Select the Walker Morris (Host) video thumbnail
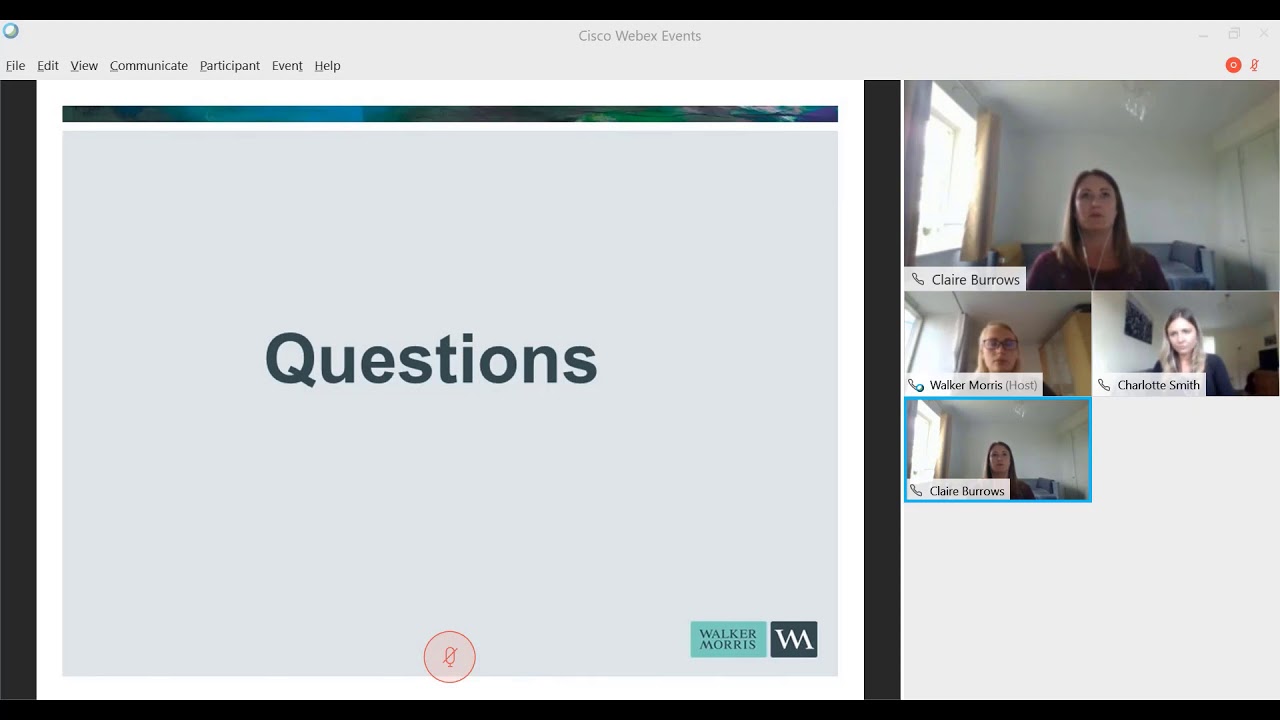The width and height of the screenshot is (1280, 720). pos(997,344)
